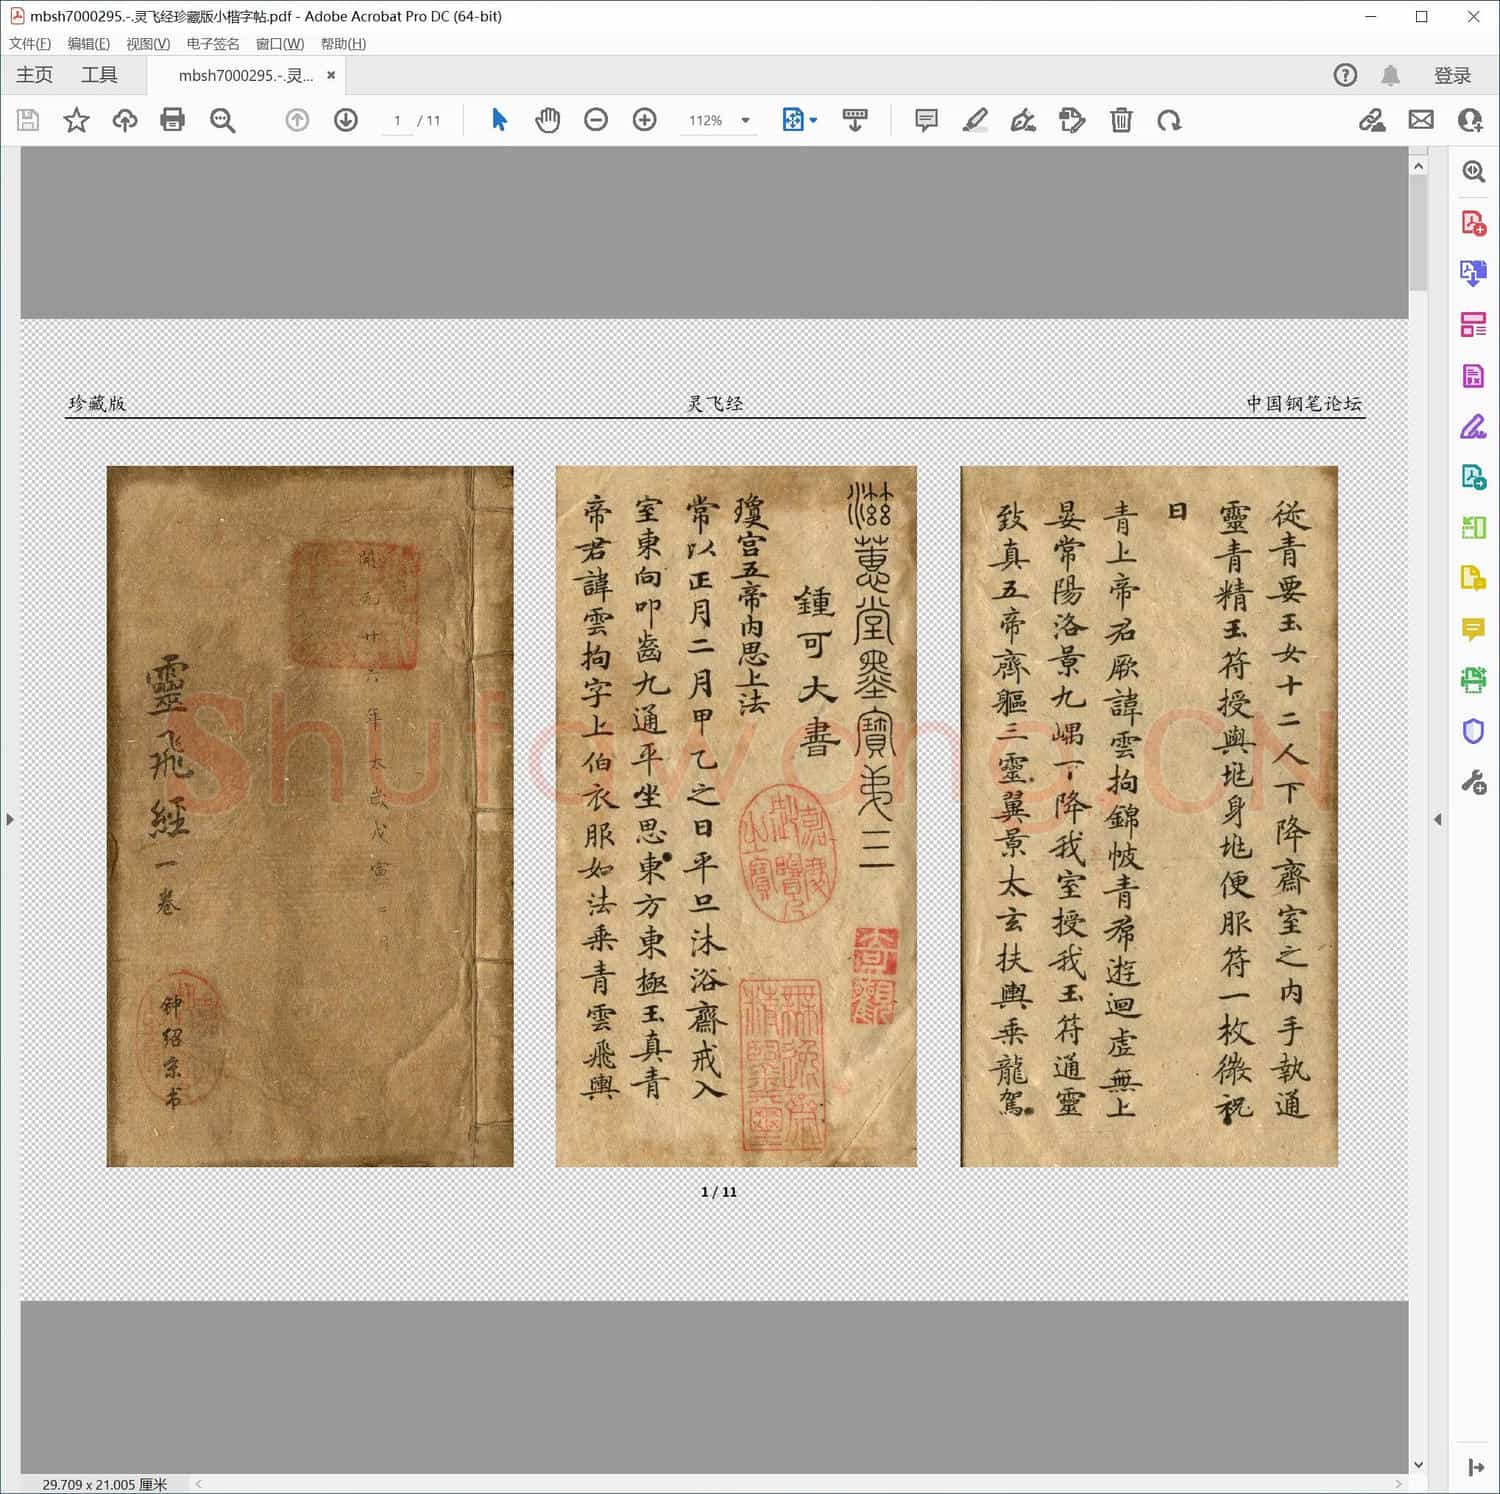
Task: Open the Create PDF tool
Action: pos(1473,224)
